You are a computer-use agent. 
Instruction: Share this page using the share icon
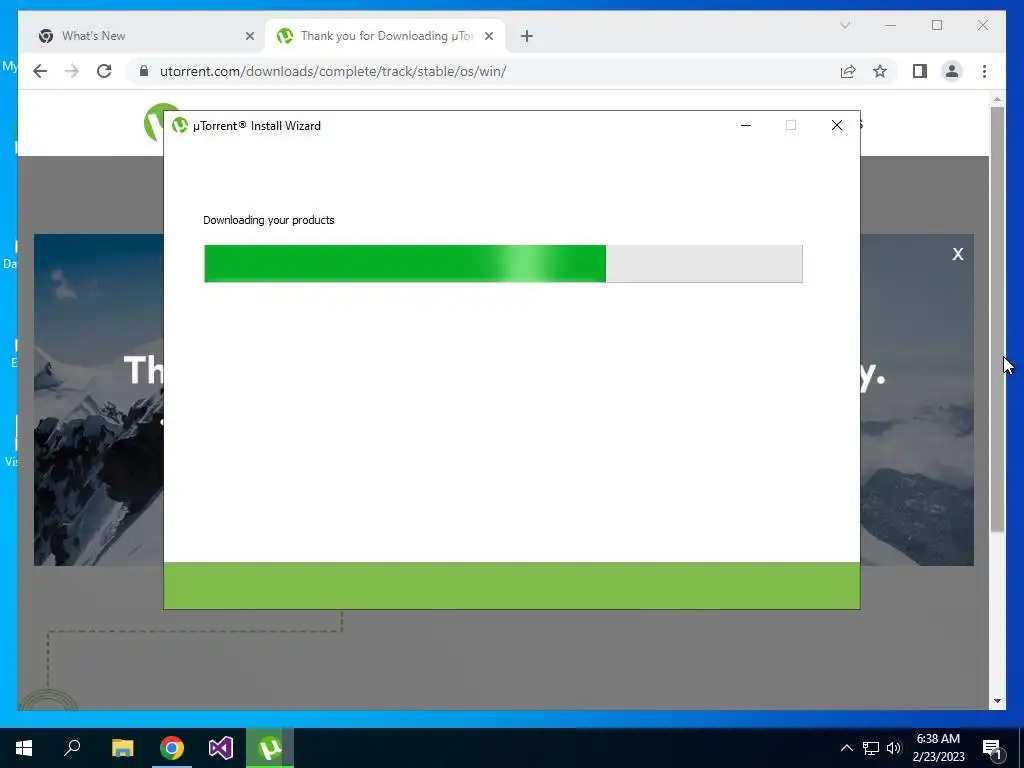click(848, 71)
